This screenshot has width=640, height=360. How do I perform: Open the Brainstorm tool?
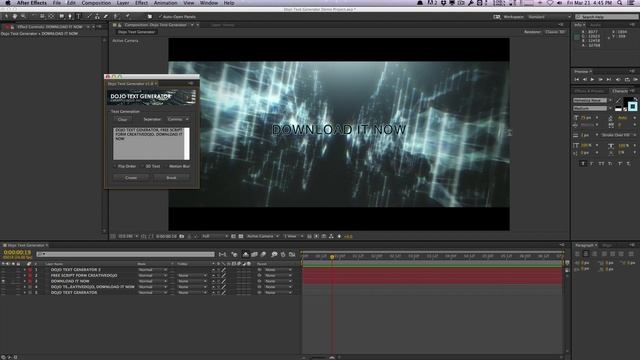pyautogui.click(x=274, y=254)
